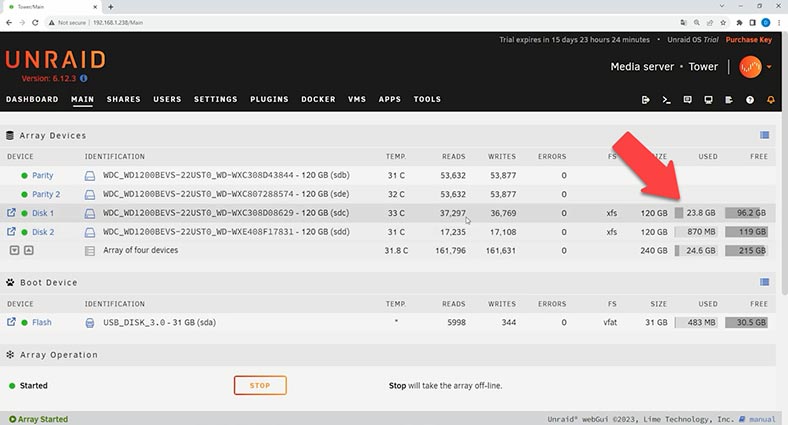Click the browser translate icon
Screen dimensions: 788x425
pyautogui.click(x=683, y=23)
